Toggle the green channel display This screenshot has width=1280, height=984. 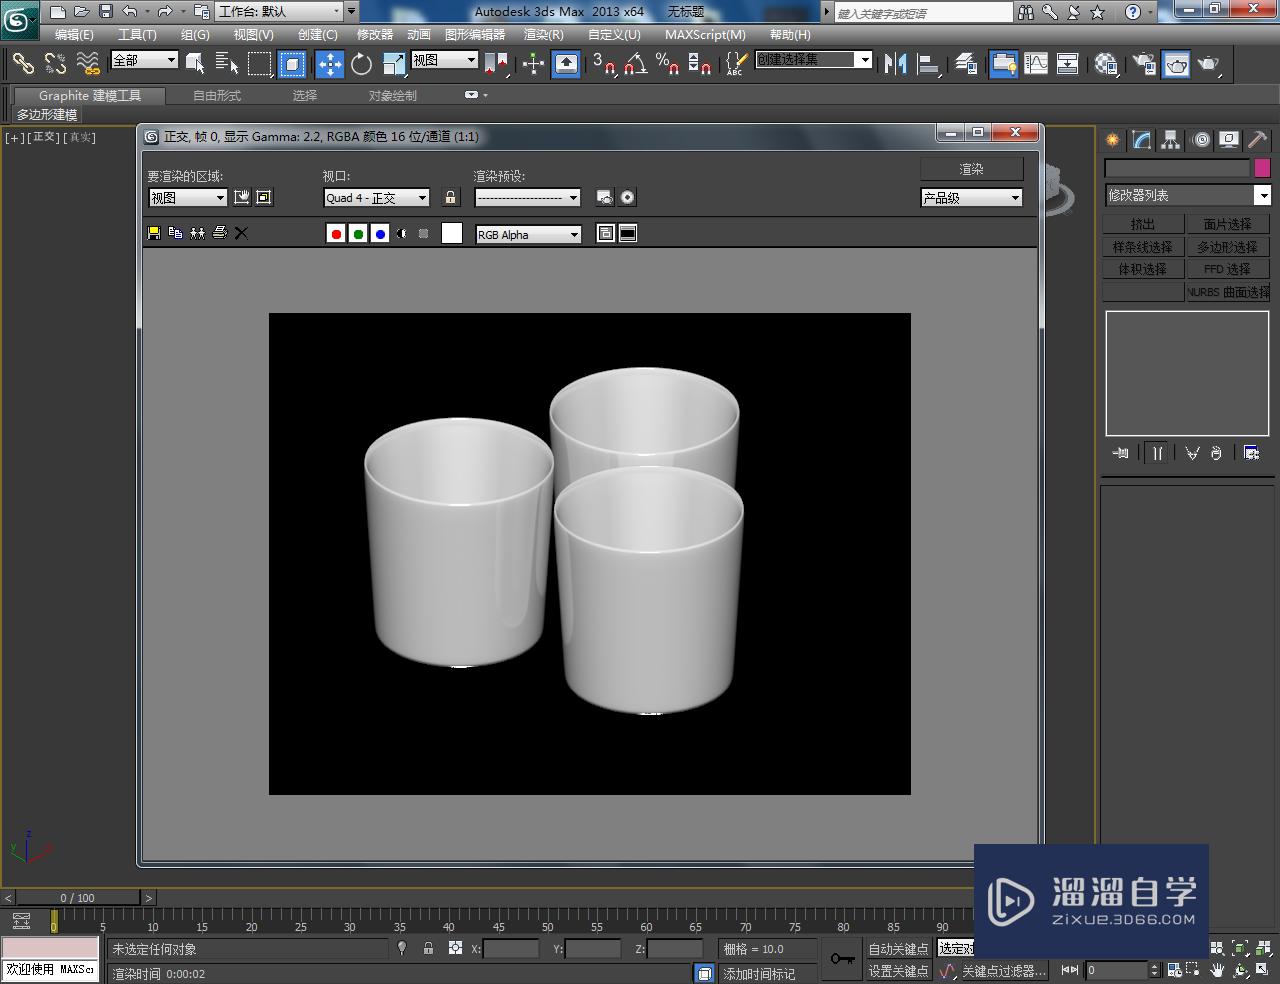coord(358,234)
